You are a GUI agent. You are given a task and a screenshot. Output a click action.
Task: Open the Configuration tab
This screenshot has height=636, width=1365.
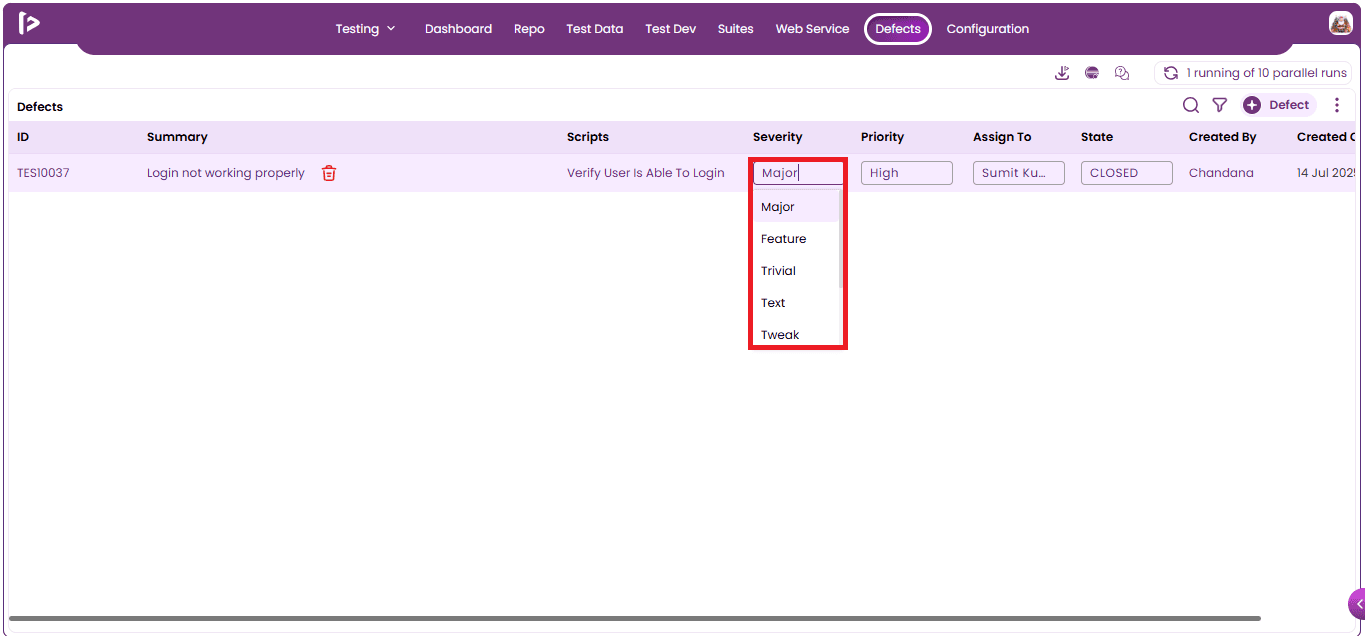tap(988, 29)
